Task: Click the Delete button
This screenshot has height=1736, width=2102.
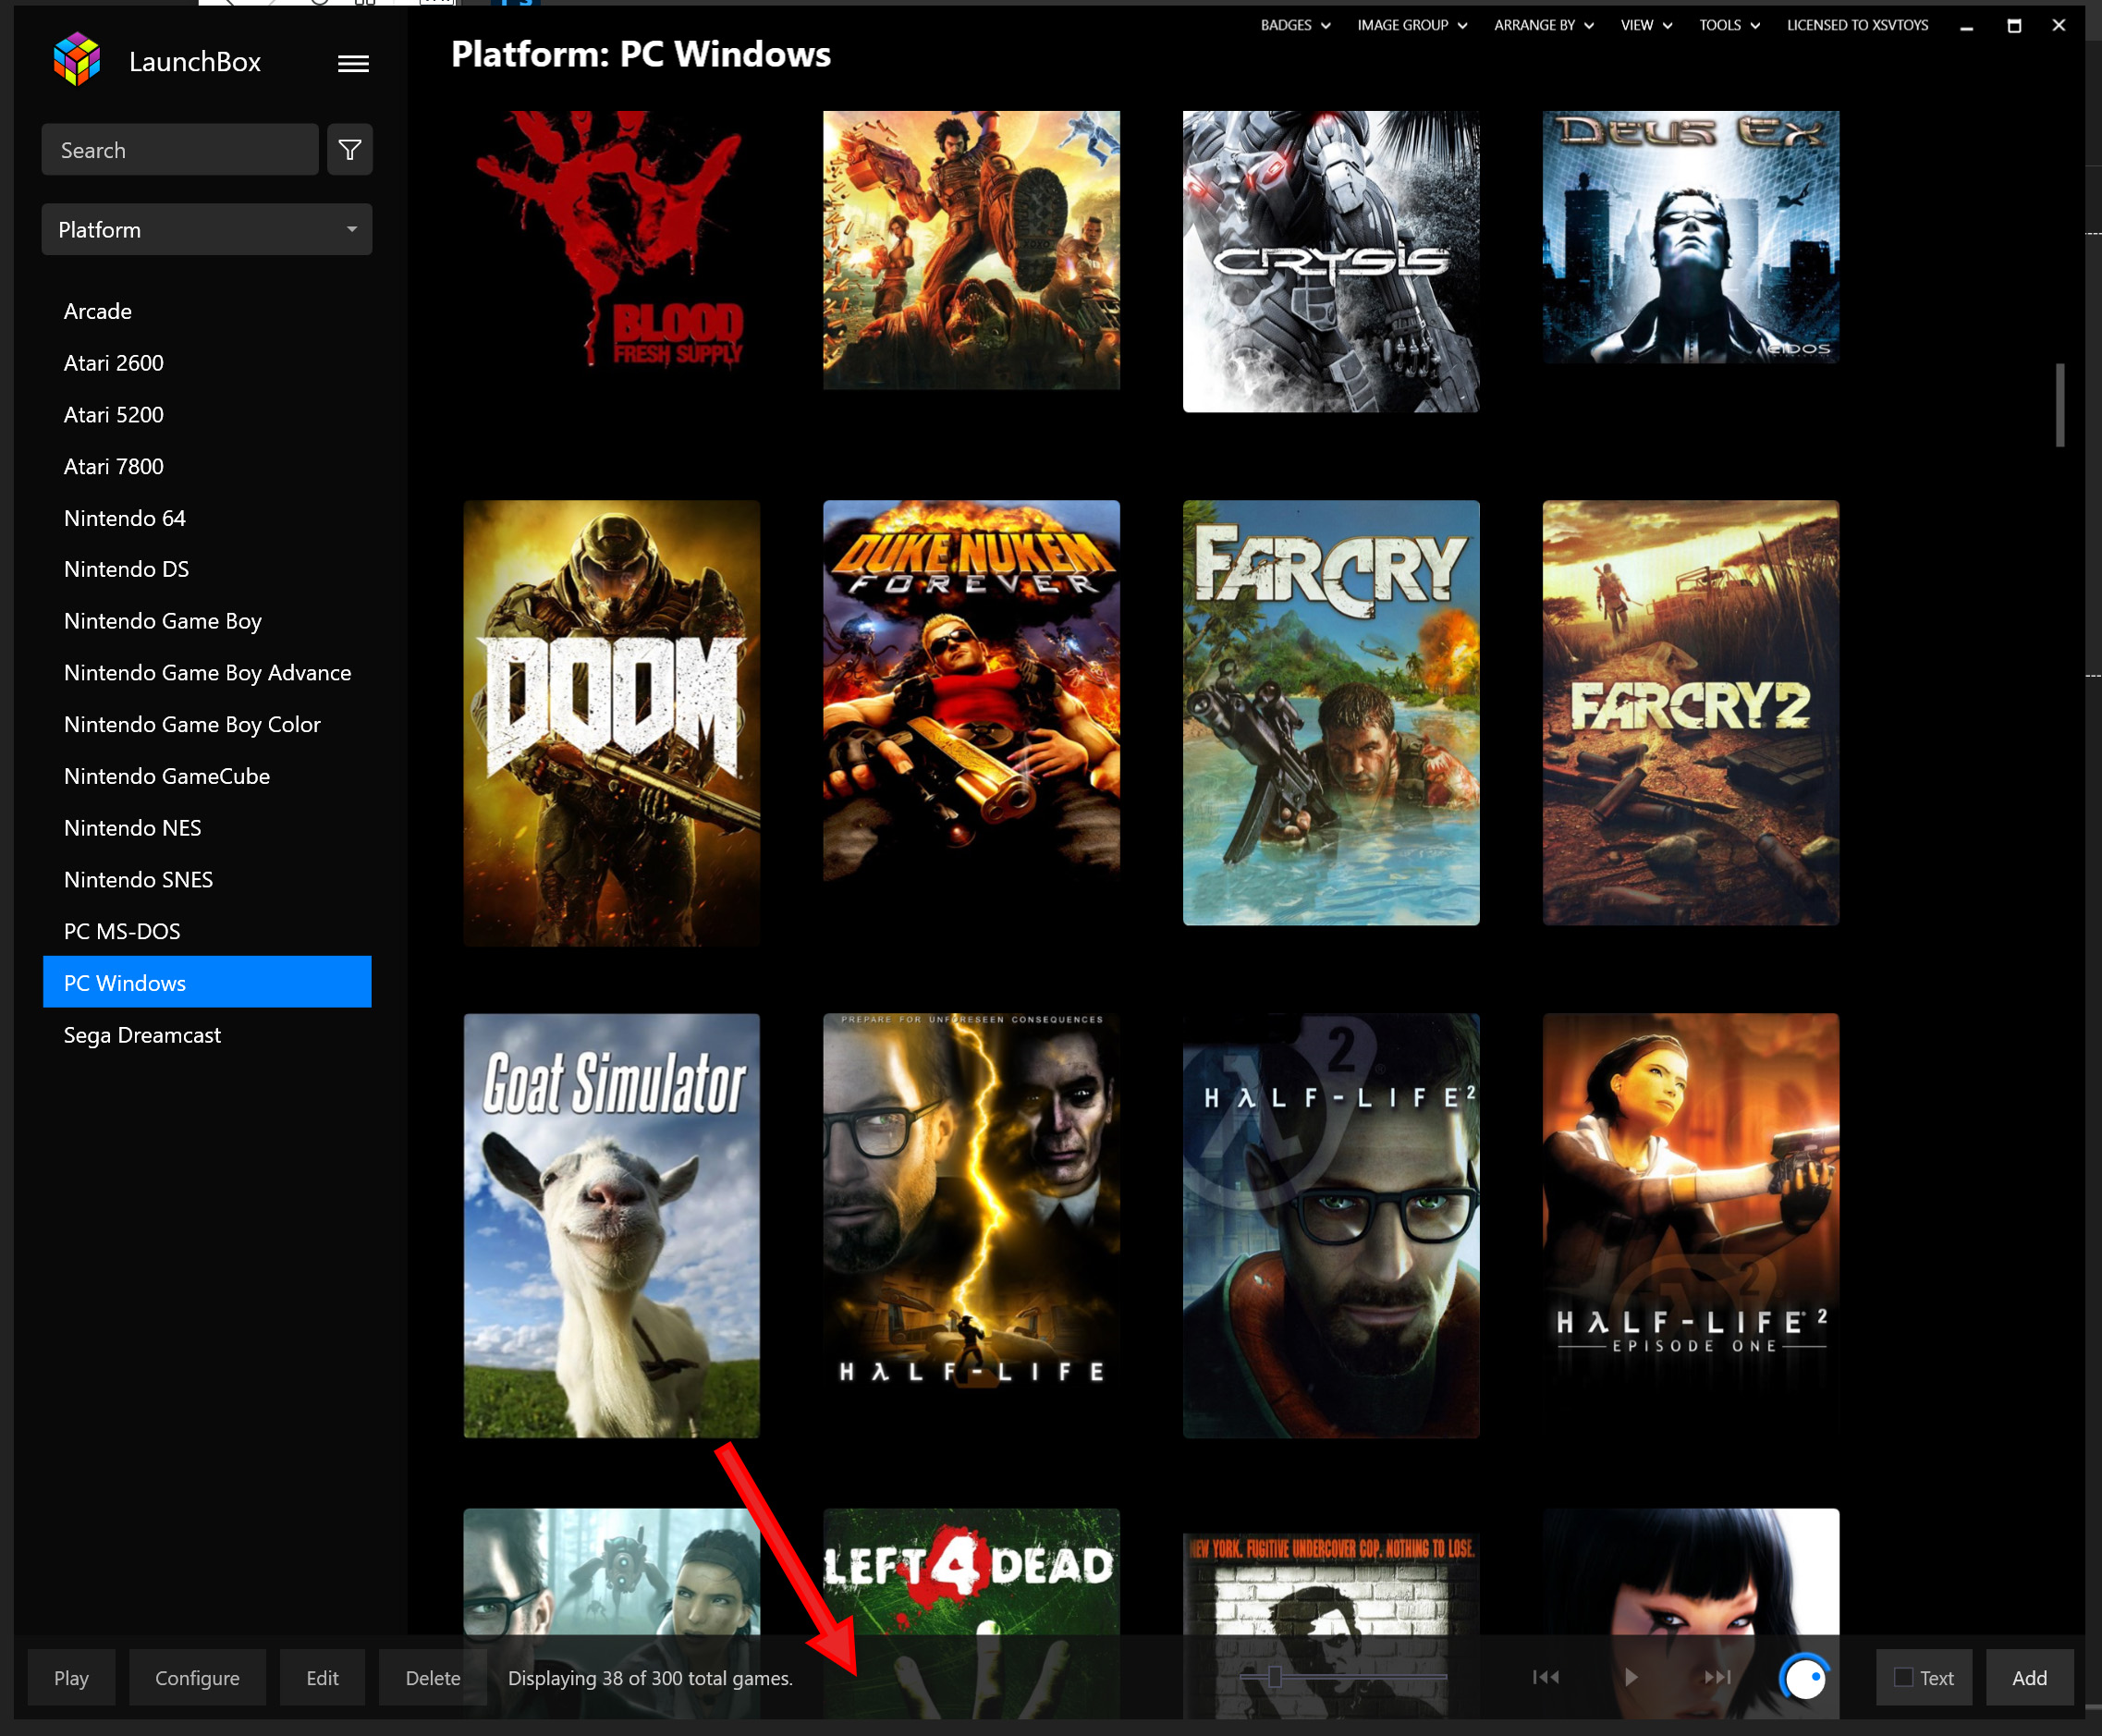Action: pyautogui.click(x=433, y=1677)
